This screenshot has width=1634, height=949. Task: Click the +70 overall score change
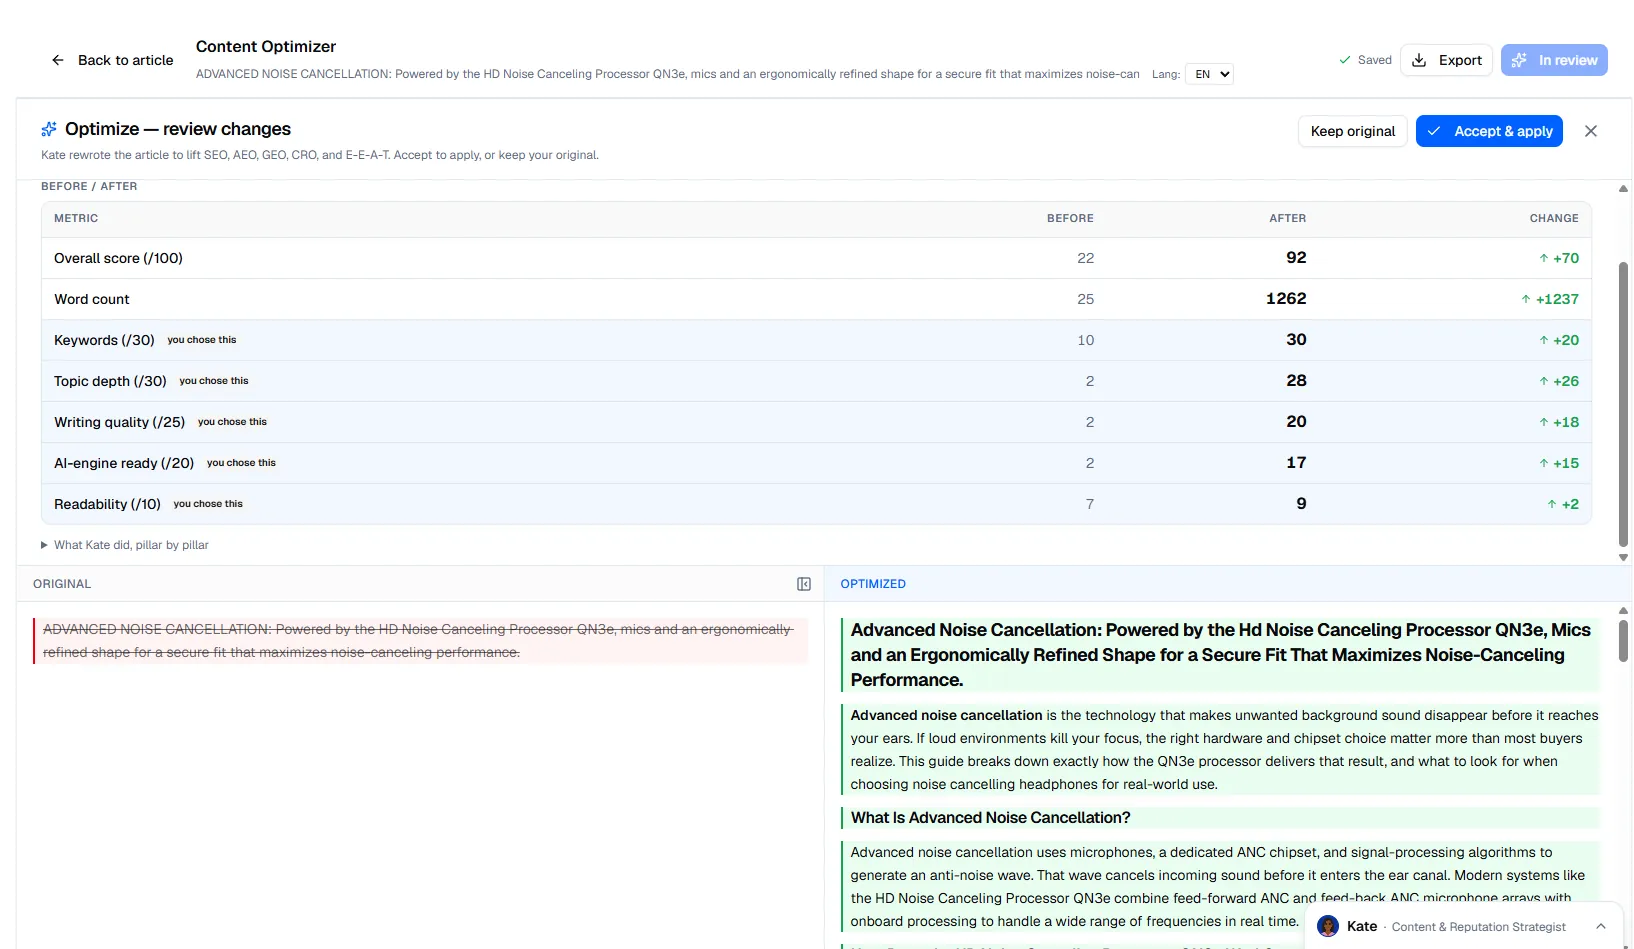[1559, 258]
